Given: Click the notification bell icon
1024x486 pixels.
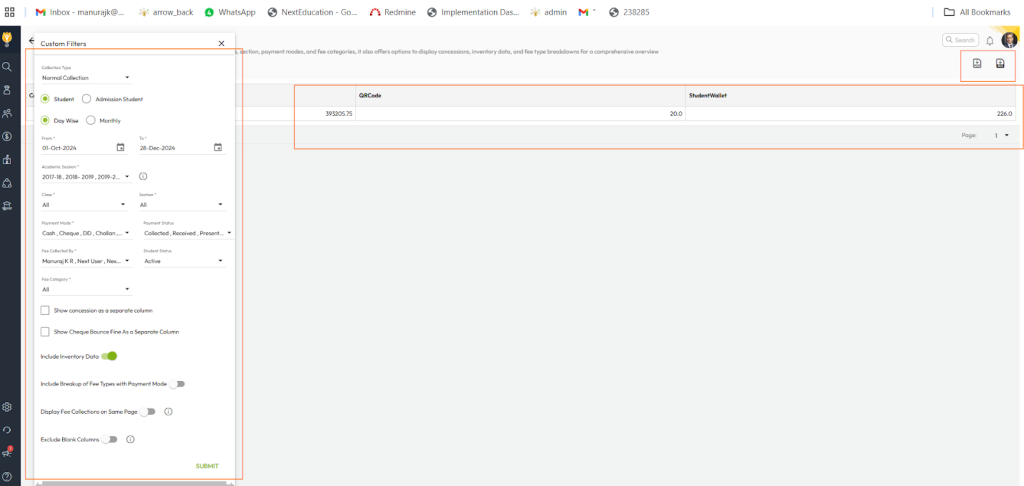Looking at the screenshot, I should coord(990,41).
